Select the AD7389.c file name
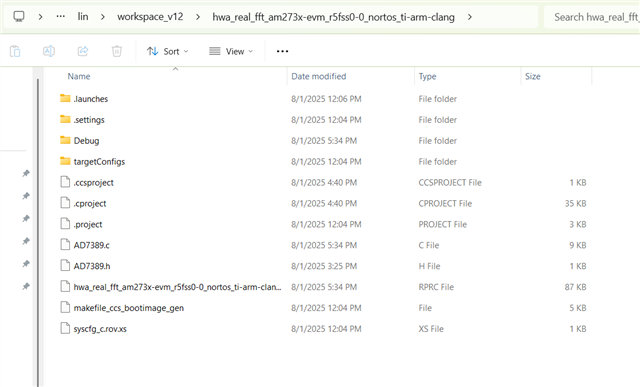Image resolution: width=640 pixels, height=387 pixels. (x=91, y=245)
